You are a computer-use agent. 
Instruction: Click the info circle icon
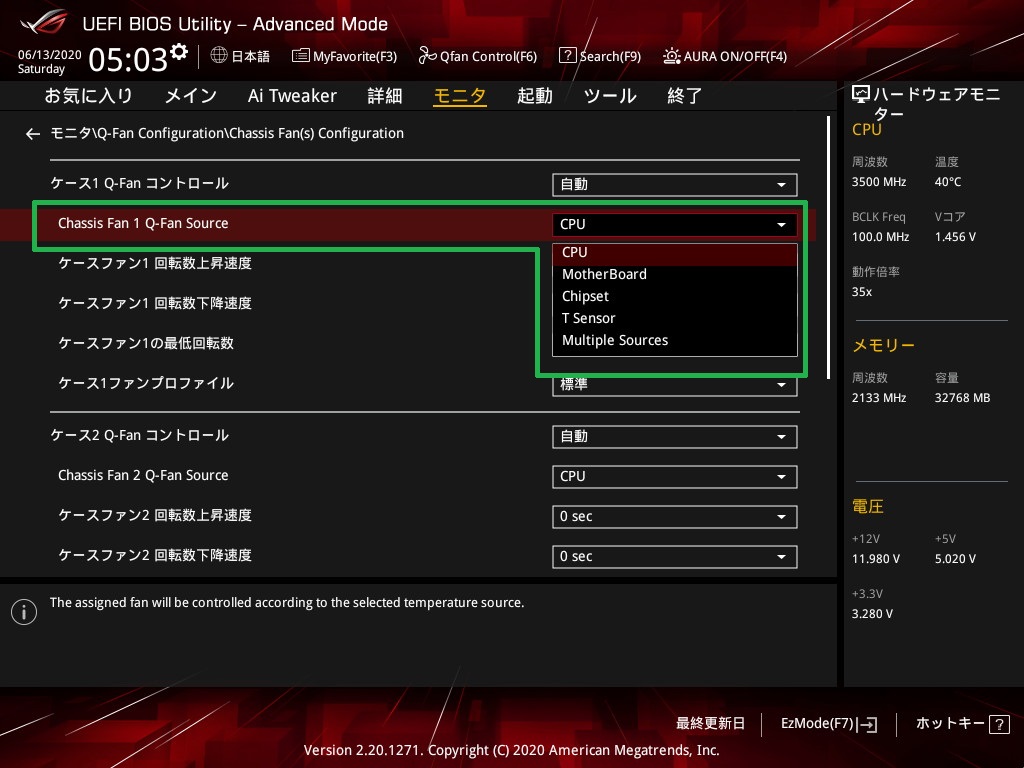(24, 612)
